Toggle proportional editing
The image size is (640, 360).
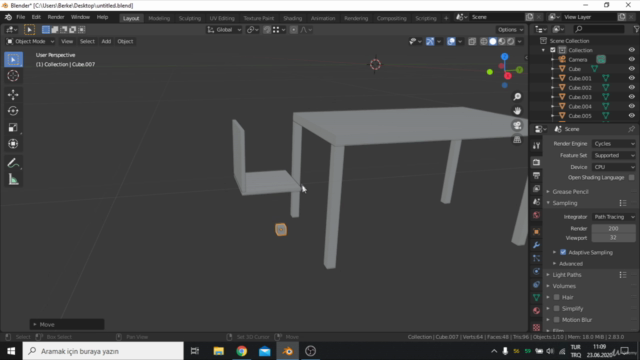pyautogui.click(x=293, y=30)
